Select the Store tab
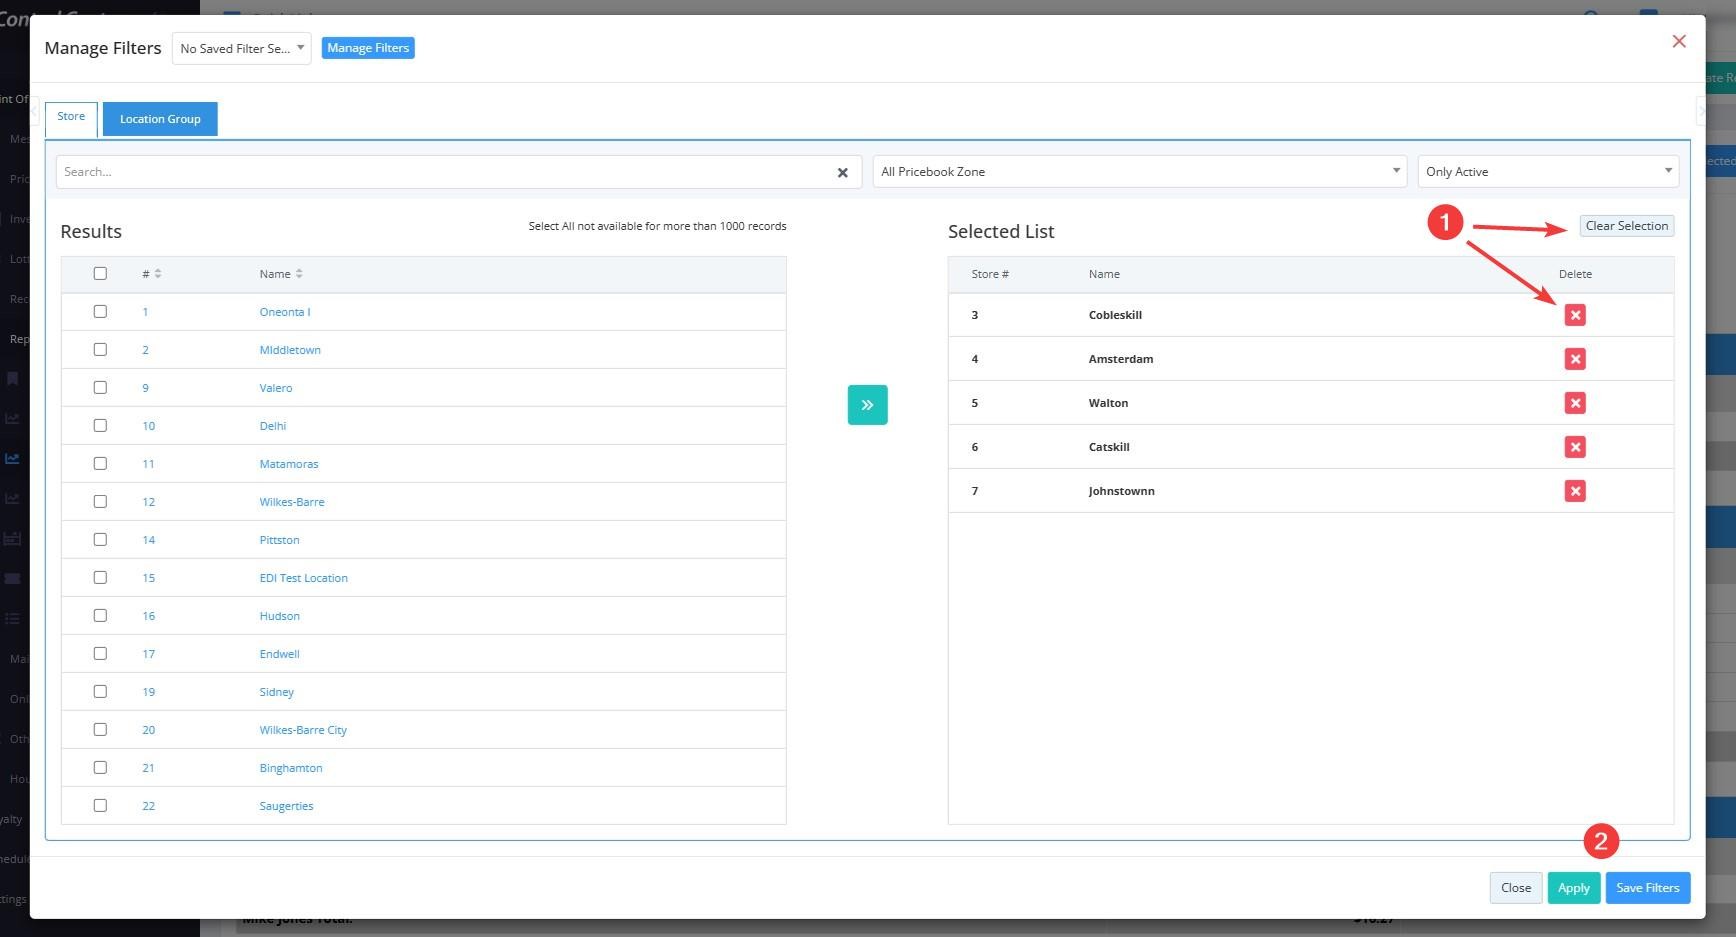The image size is (1736, 937). [x=71, y=117]
